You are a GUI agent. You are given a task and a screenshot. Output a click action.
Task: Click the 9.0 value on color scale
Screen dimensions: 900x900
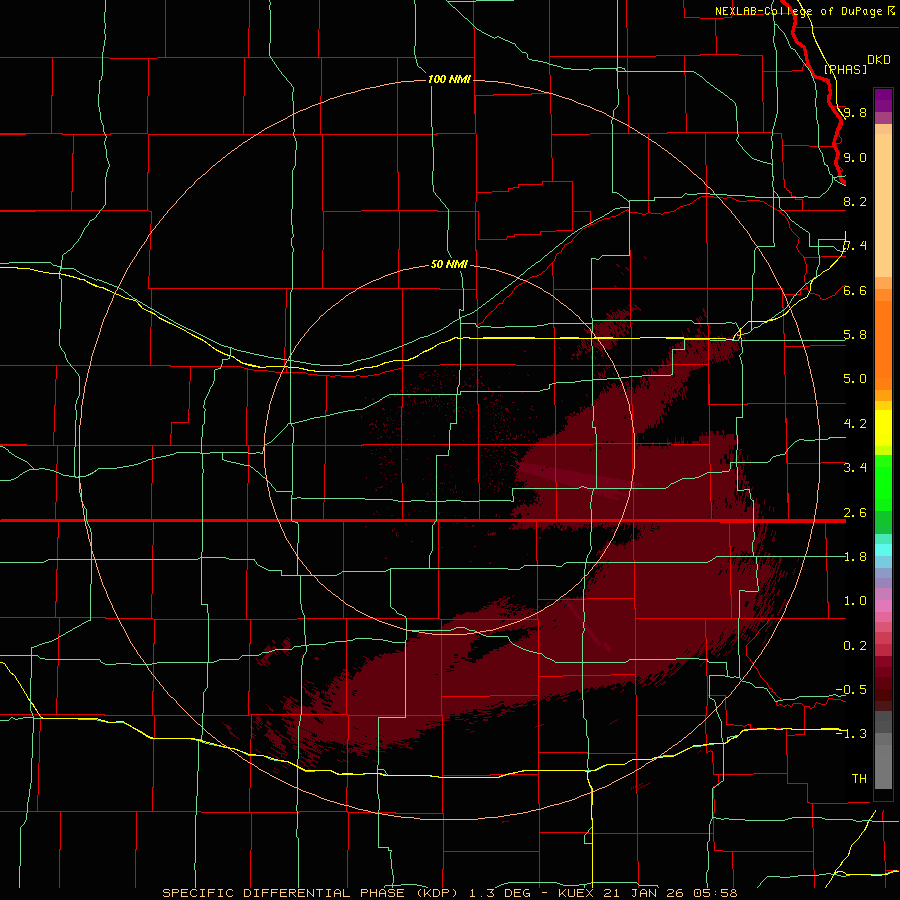pos(855,157)
